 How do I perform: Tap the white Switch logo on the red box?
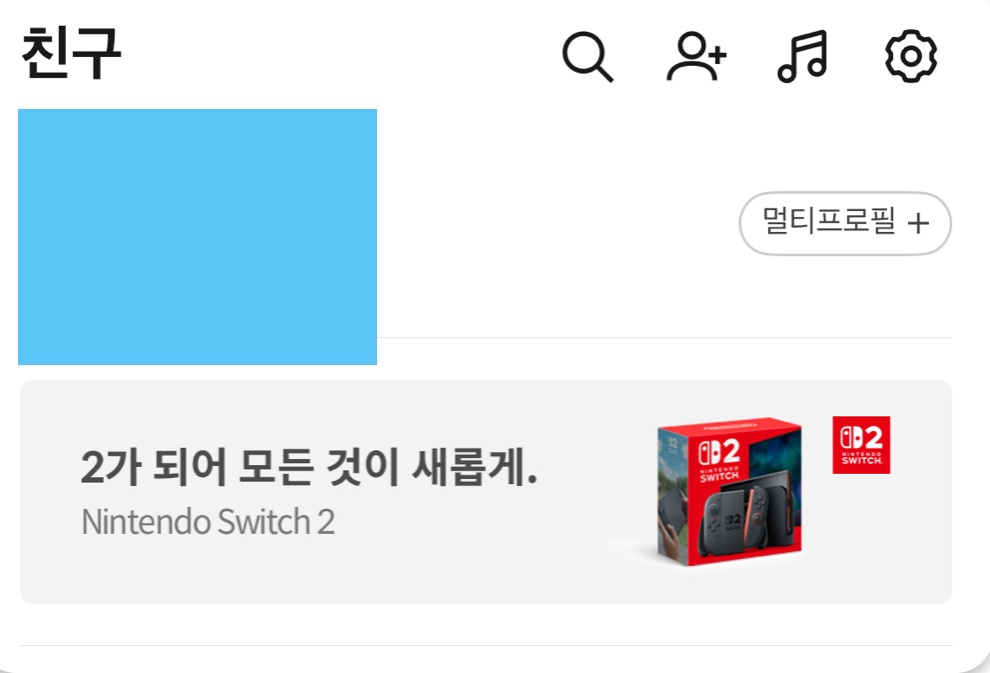(x=719, y=460)
